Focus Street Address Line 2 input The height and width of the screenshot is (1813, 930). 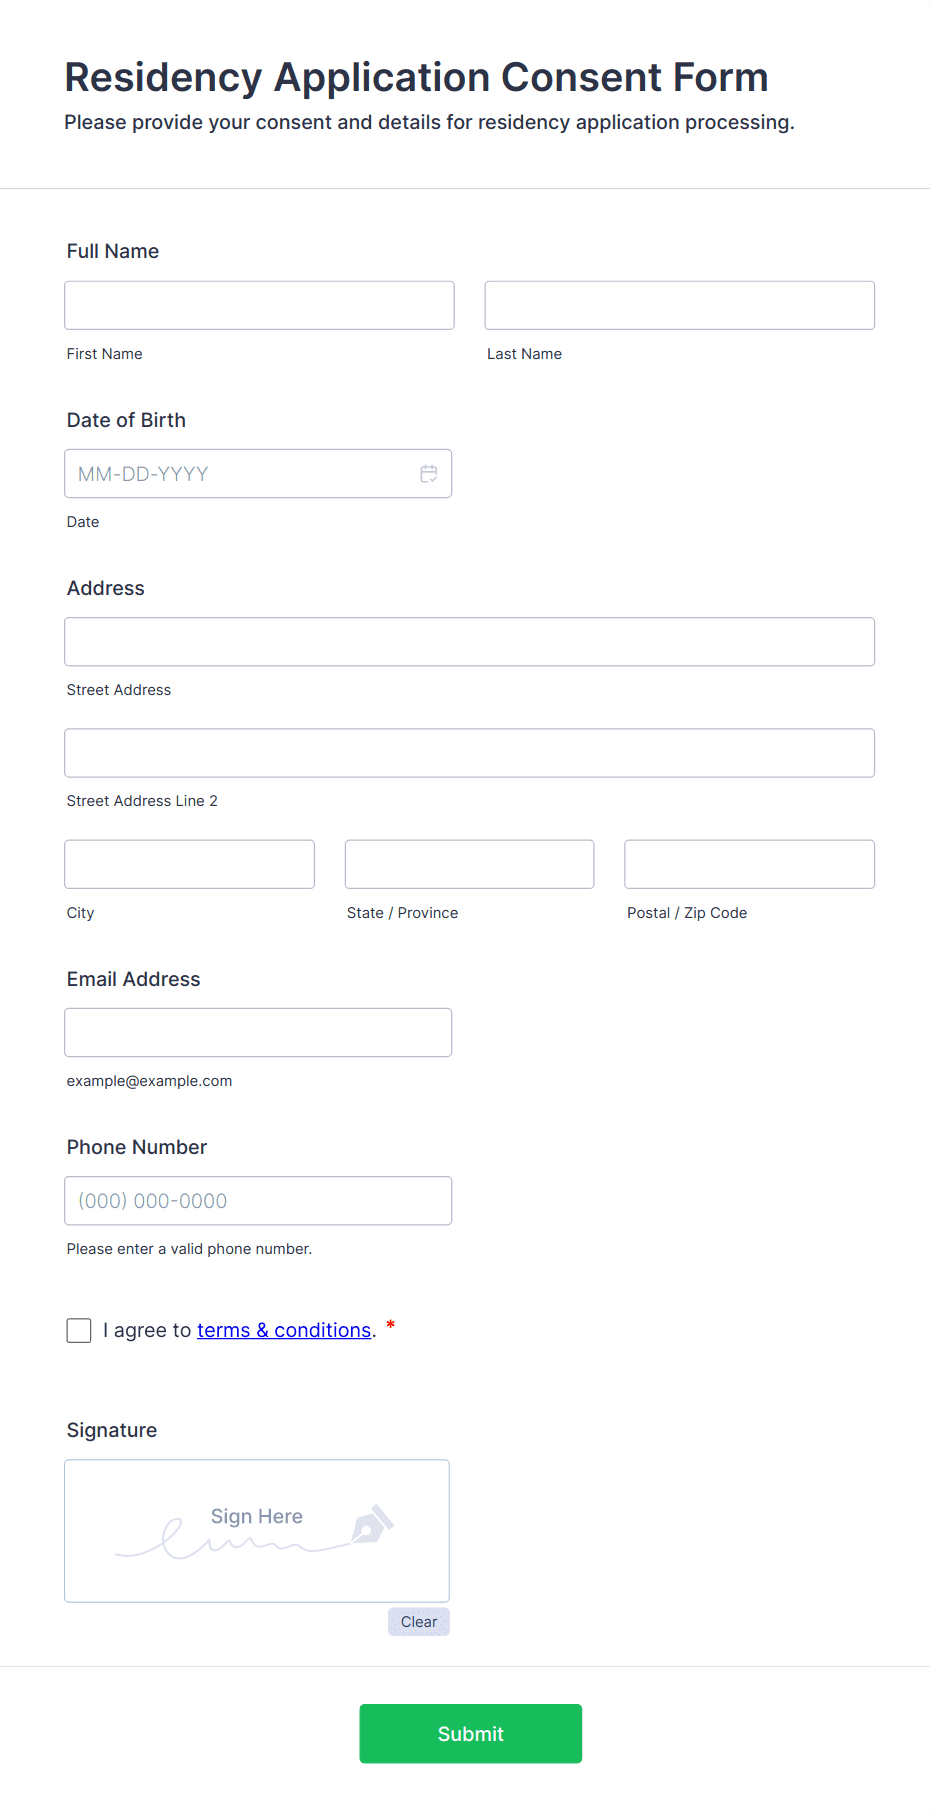469,753
